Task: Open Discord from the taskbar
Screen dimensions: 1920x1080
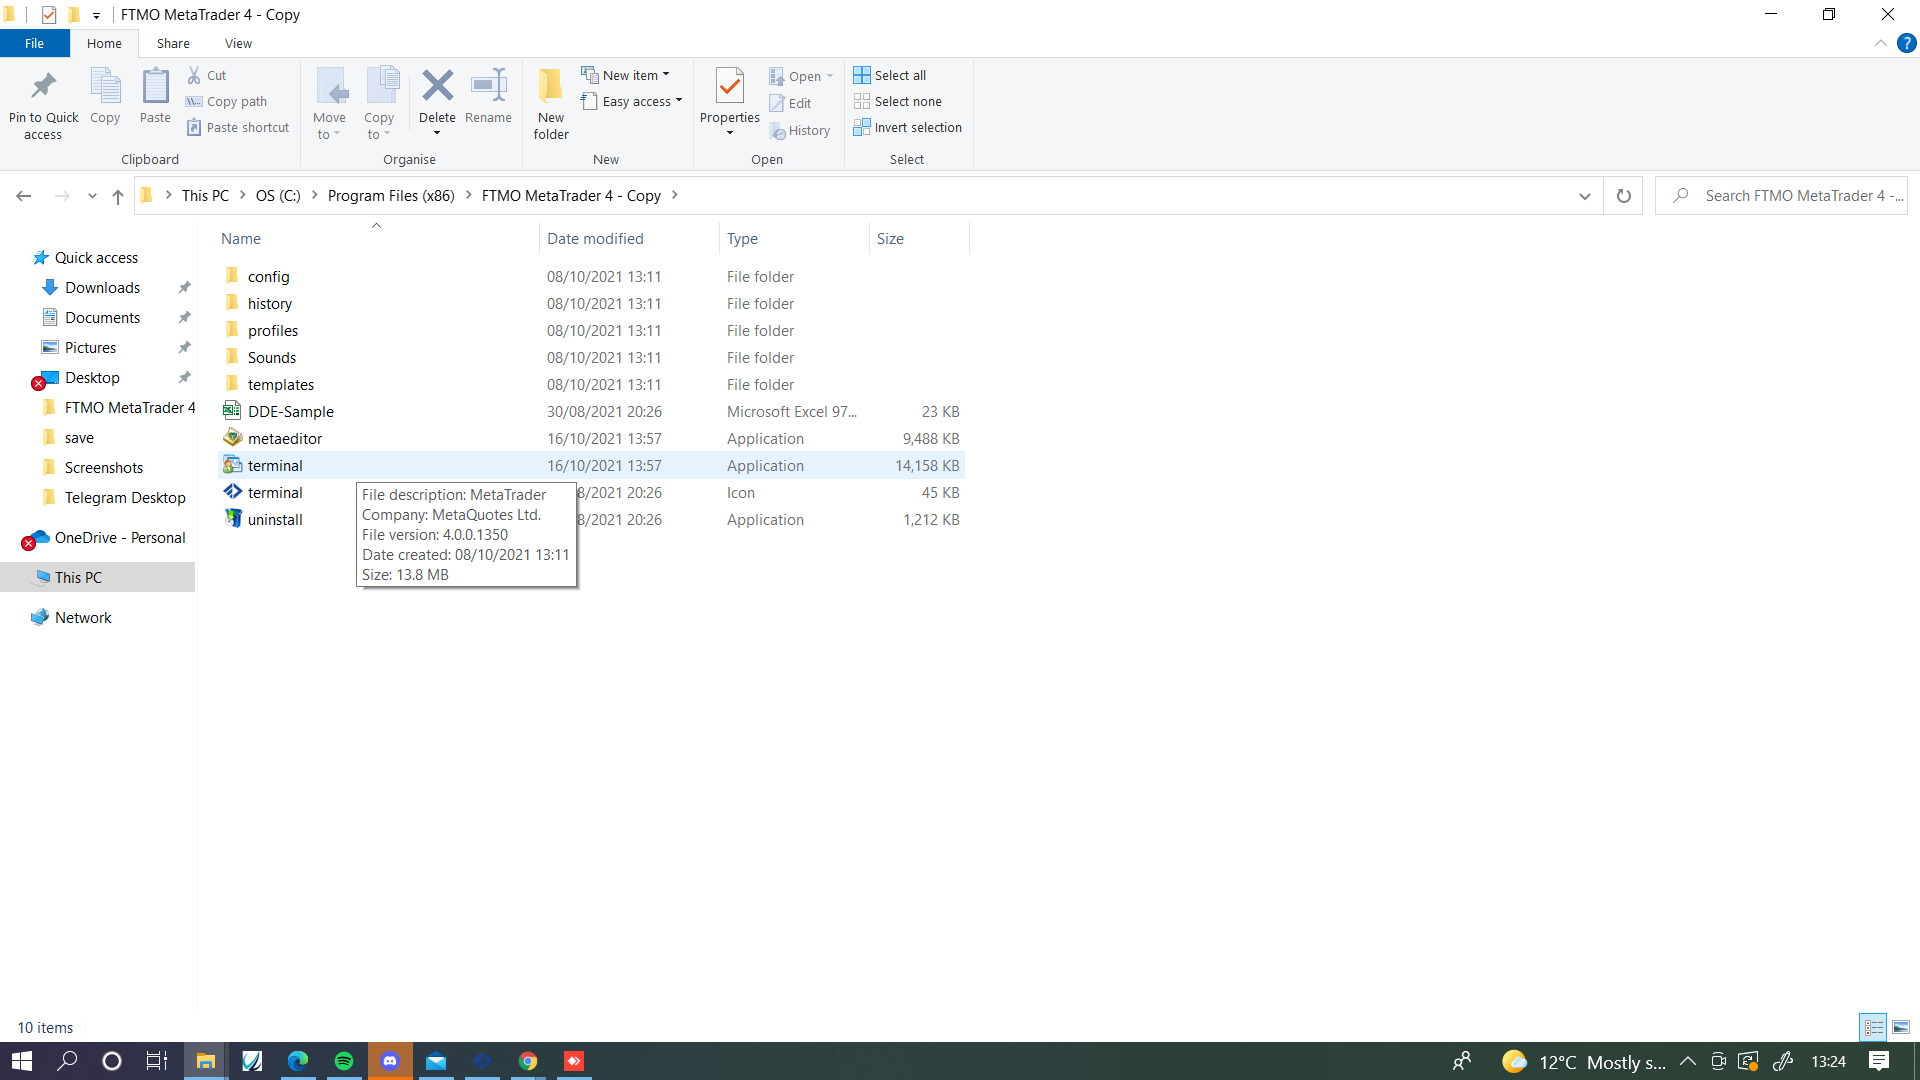Action: (390, 1061)
